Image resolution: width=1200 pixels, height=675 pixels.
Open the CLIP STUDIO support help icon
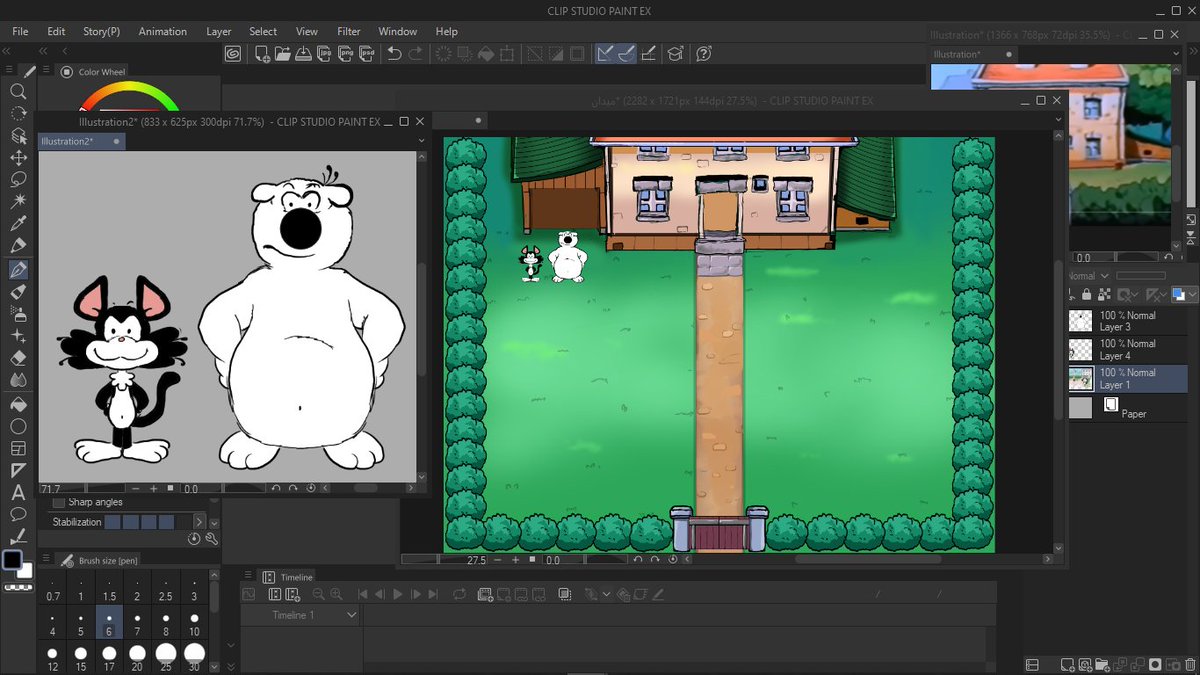704,54
